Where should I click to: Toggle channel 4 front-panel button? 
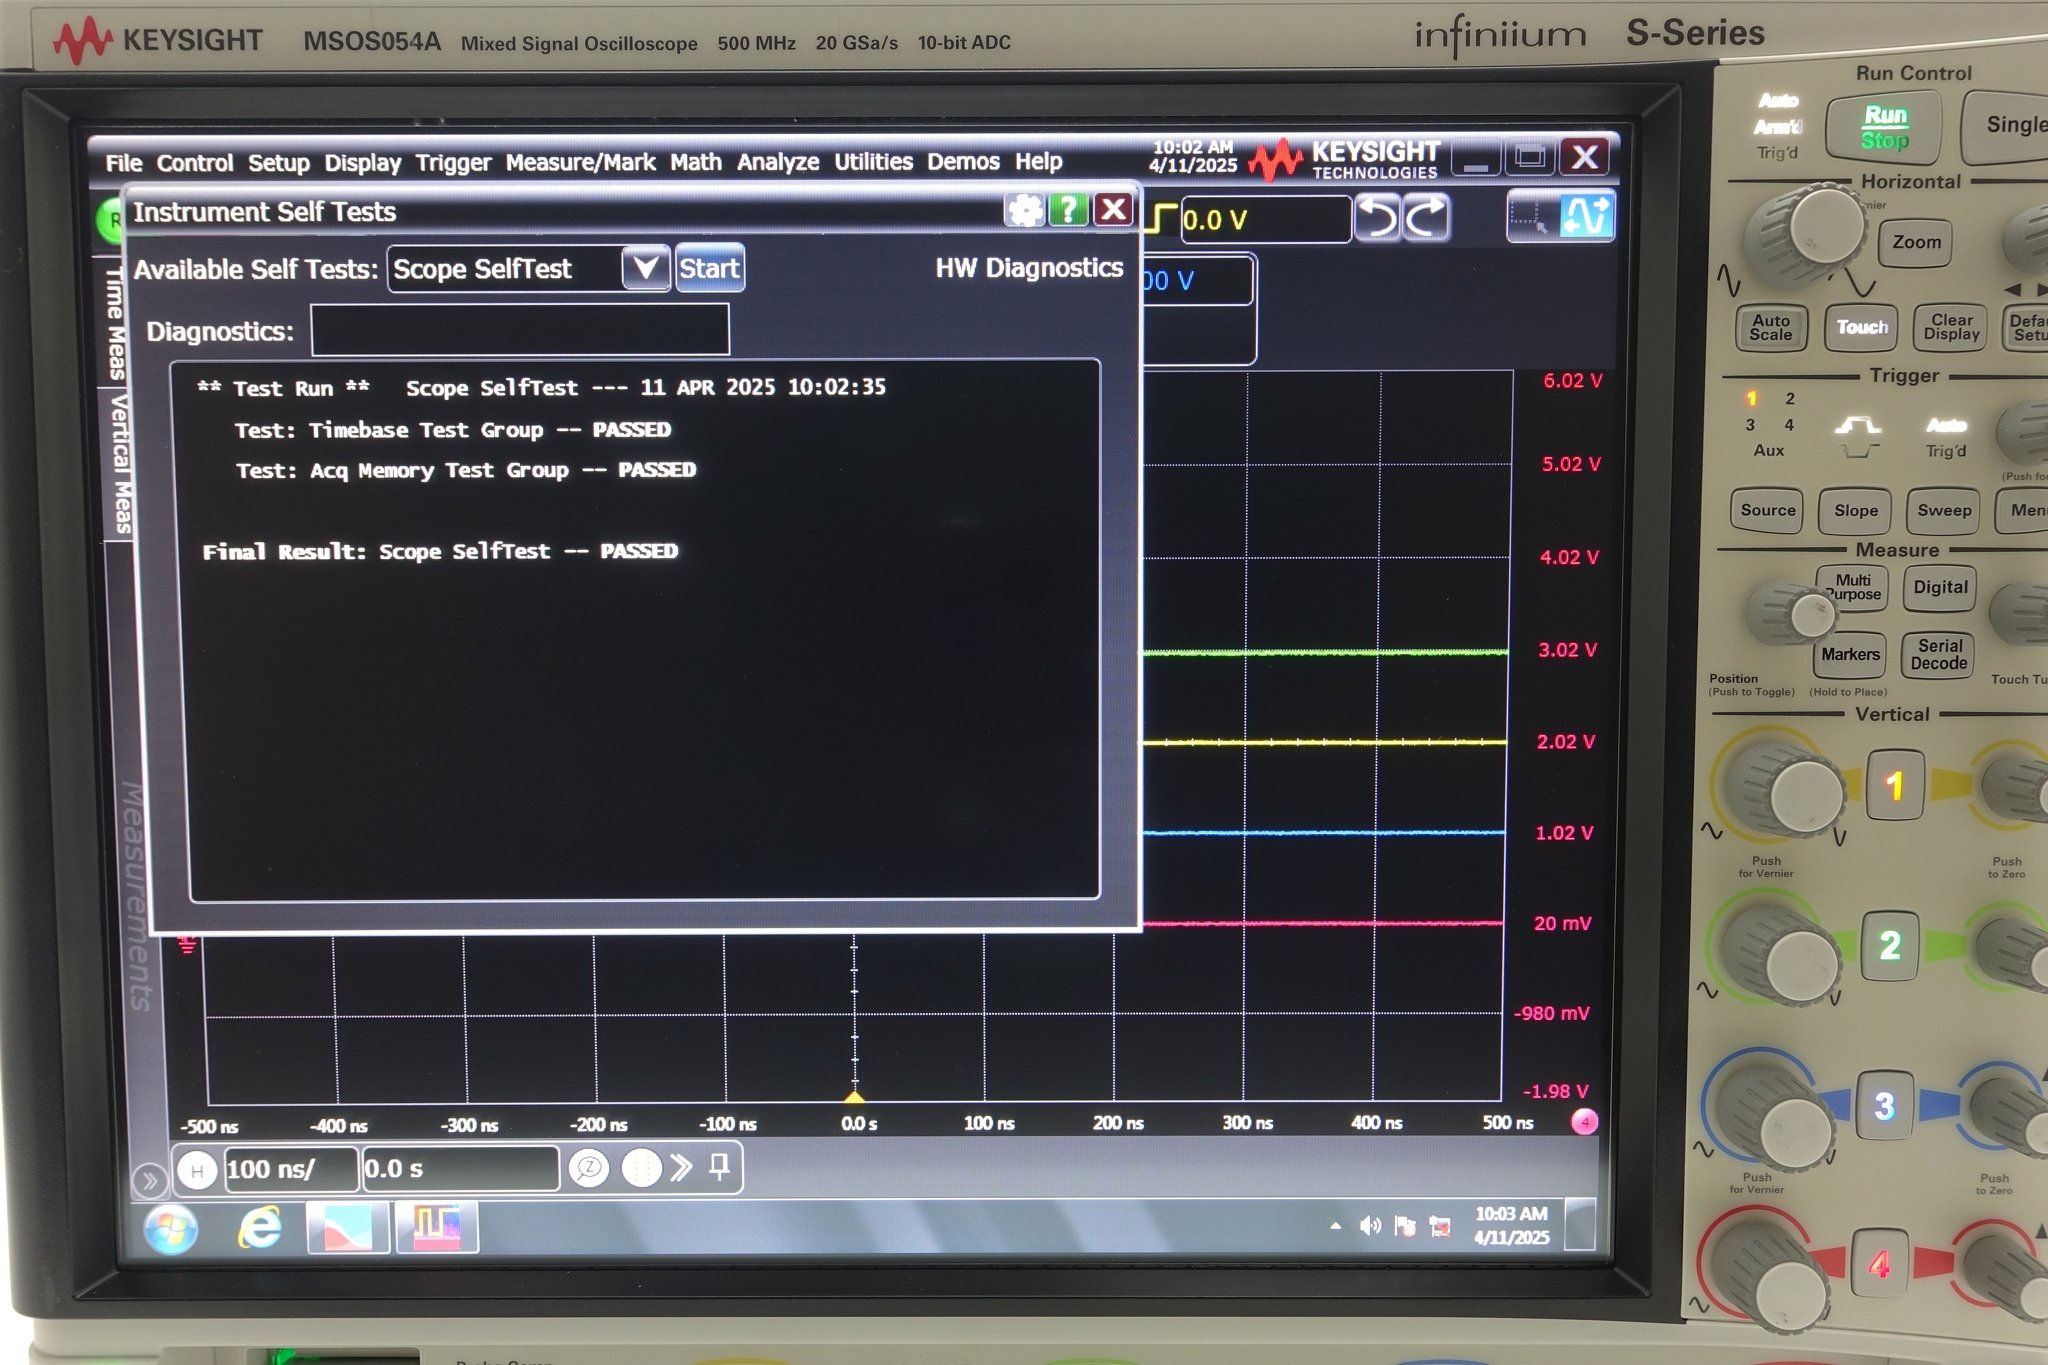coord(1879,1264)
